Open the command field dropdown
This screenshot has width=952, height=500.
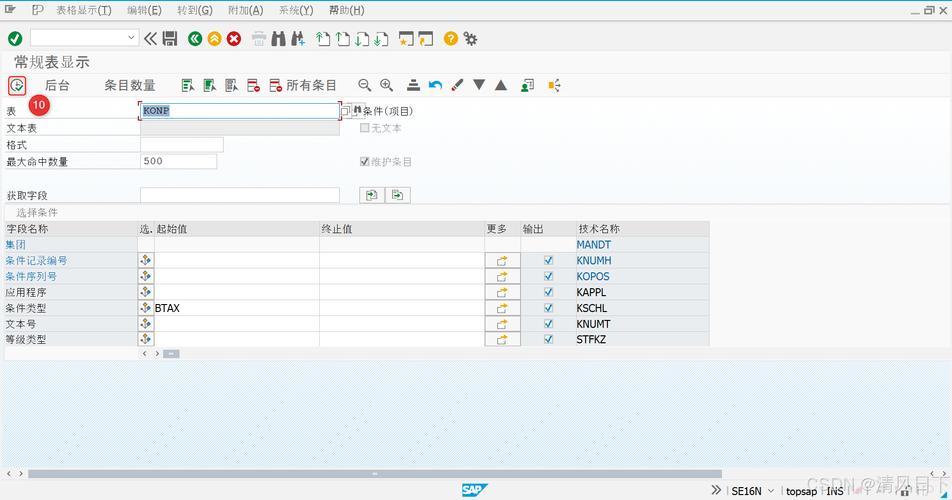pyautogui.click(x=132, y=38)
